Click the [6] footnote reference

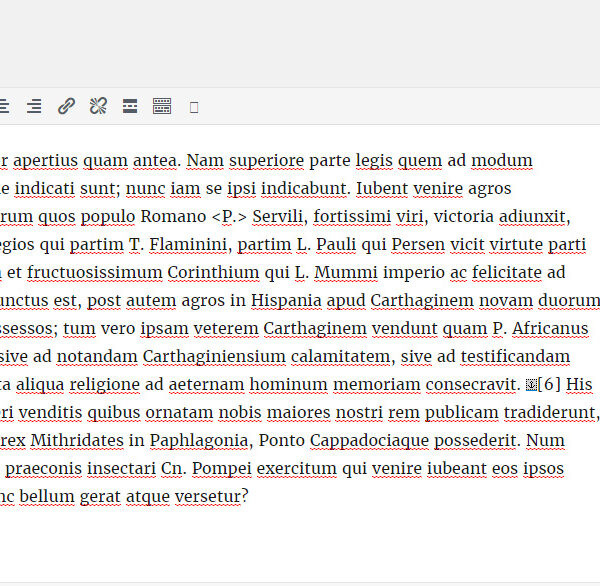549,384
